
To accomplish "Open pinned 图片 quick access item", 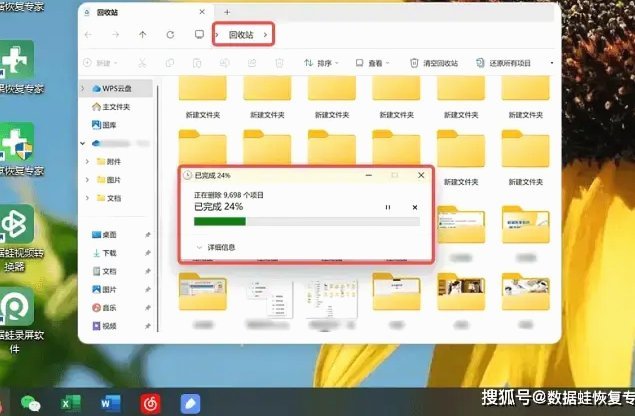I will (x=104, y=290).
